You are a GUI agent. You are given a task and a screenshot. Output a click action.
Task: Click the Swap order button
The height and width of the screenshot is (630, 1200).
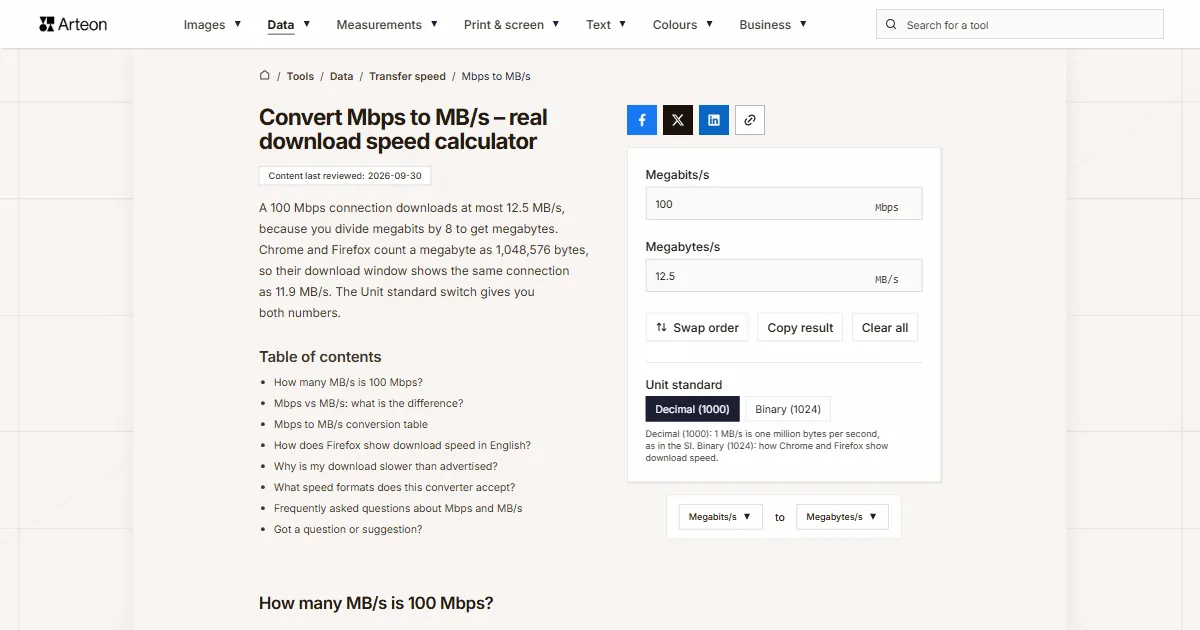pyautogui.click(x=697, y=328)
